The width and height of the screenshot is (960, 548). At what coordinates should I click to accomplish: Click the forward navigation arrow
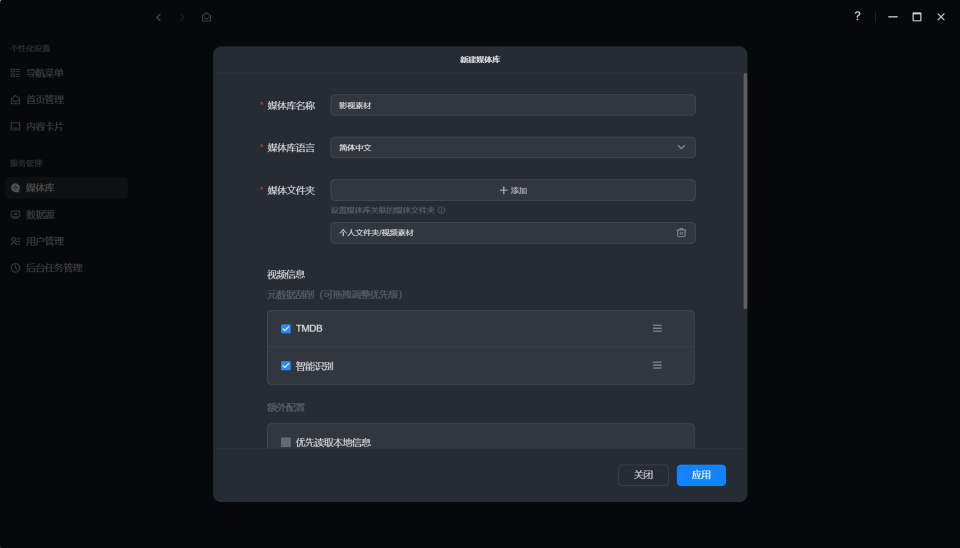[182, 17]
